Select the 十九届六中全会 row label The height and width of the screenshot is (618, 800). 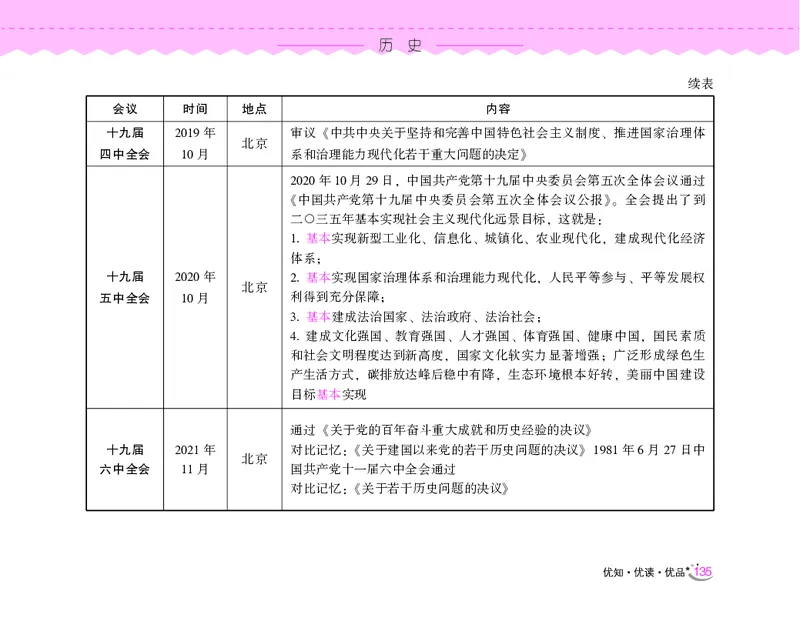(x=124, y=463)
